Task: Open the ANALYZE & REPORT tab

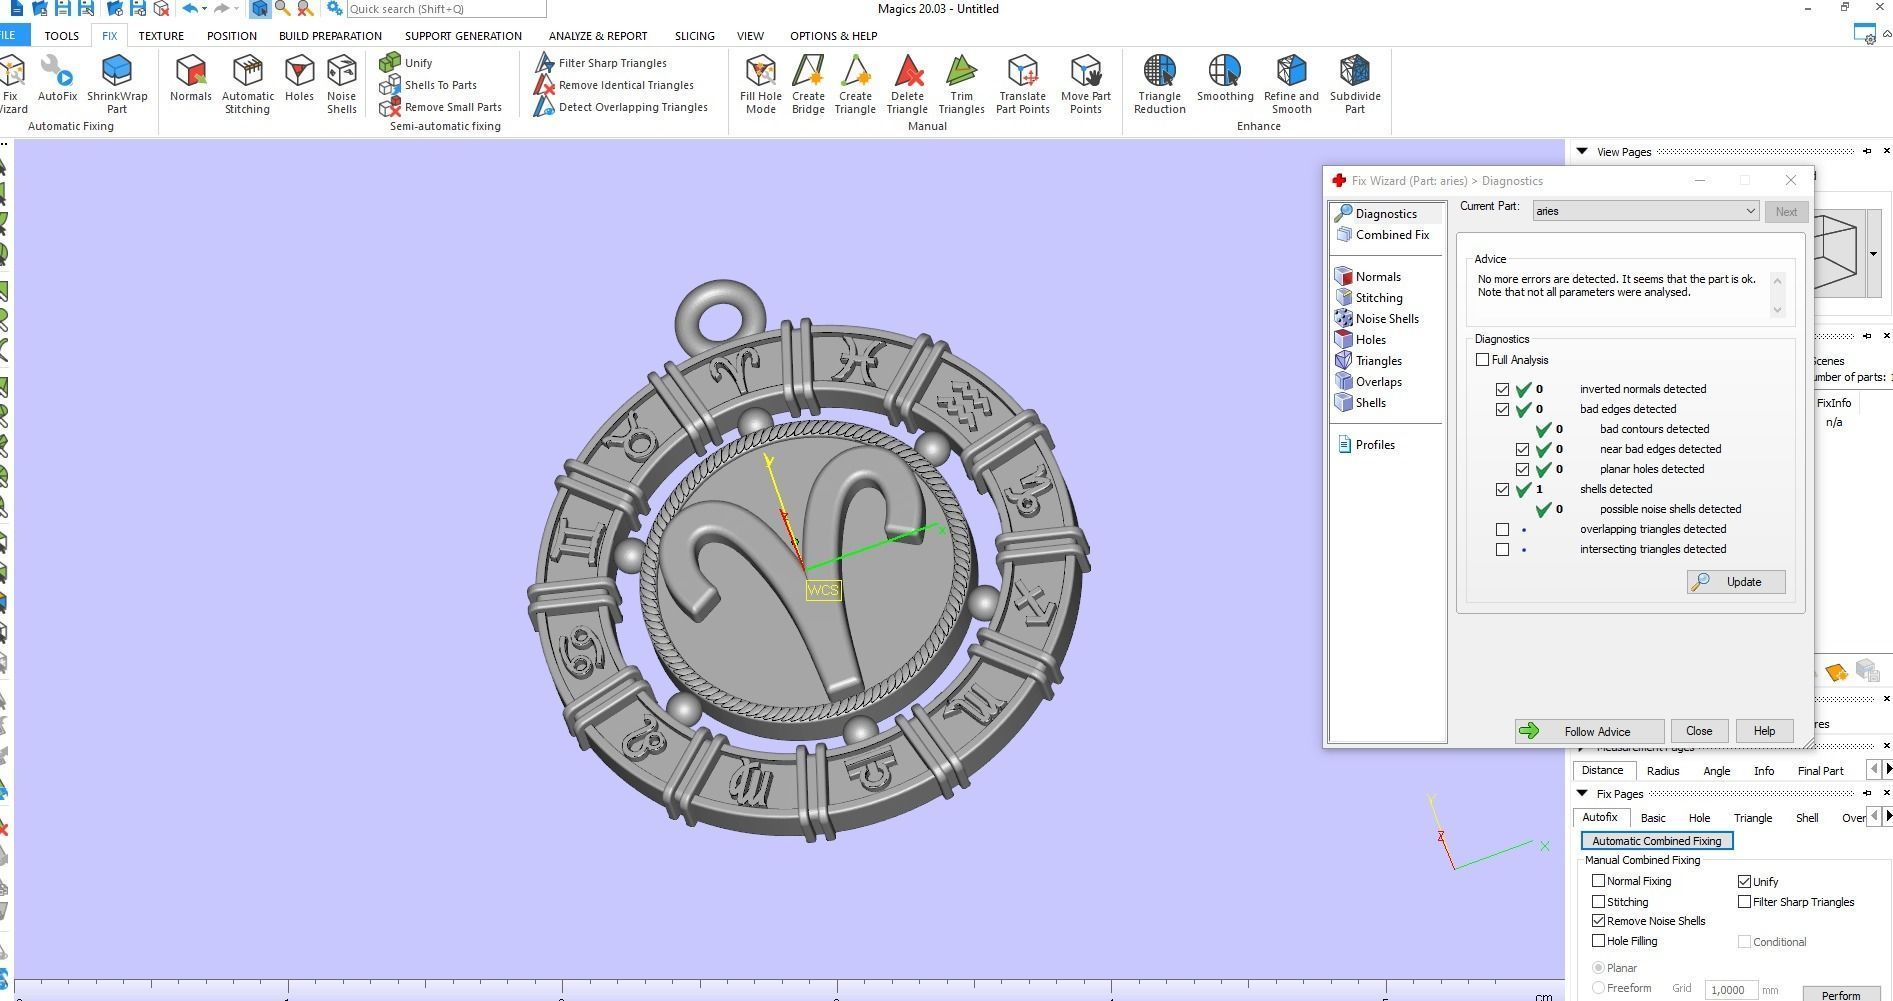Action: 598,36
